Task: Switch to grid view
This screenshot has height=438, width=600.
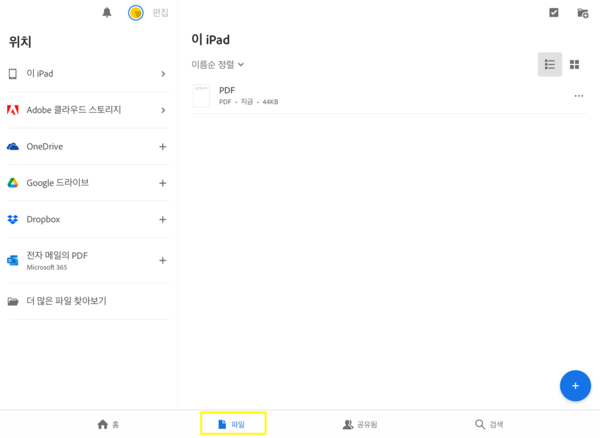Action: click(575, 65)
